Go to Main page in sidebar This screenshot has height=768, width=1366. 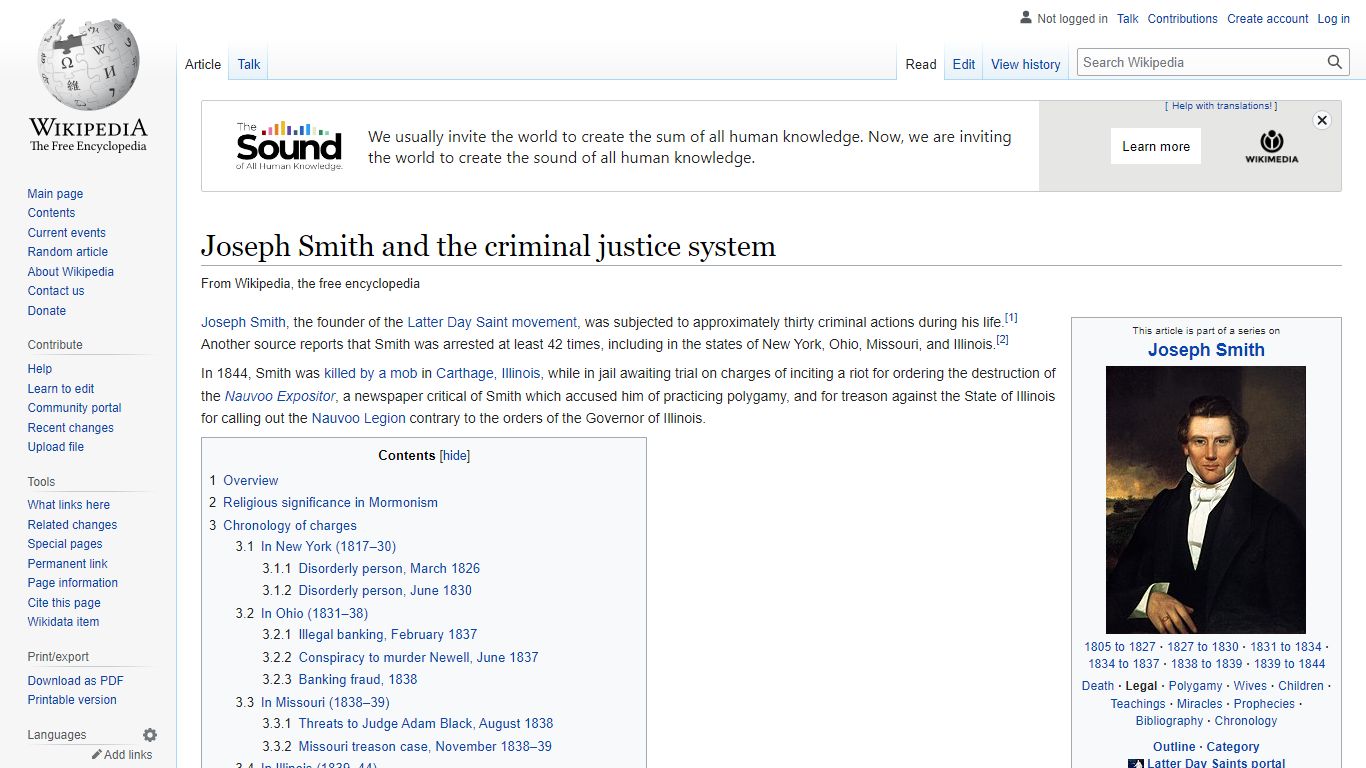tap(55, 194)
